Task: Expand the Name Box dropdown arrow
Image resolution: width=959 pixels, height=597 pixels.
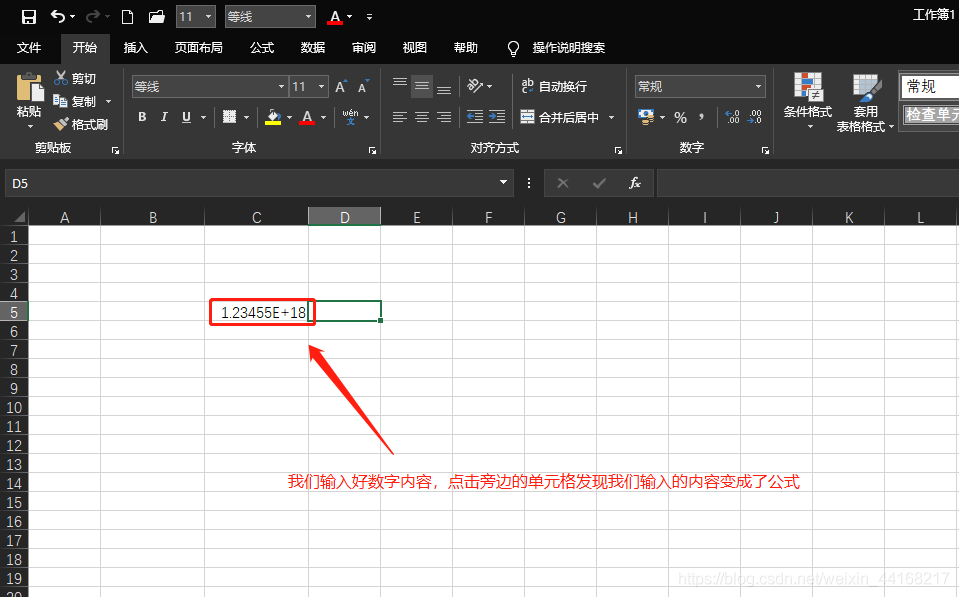Action: tap(503, 182)
